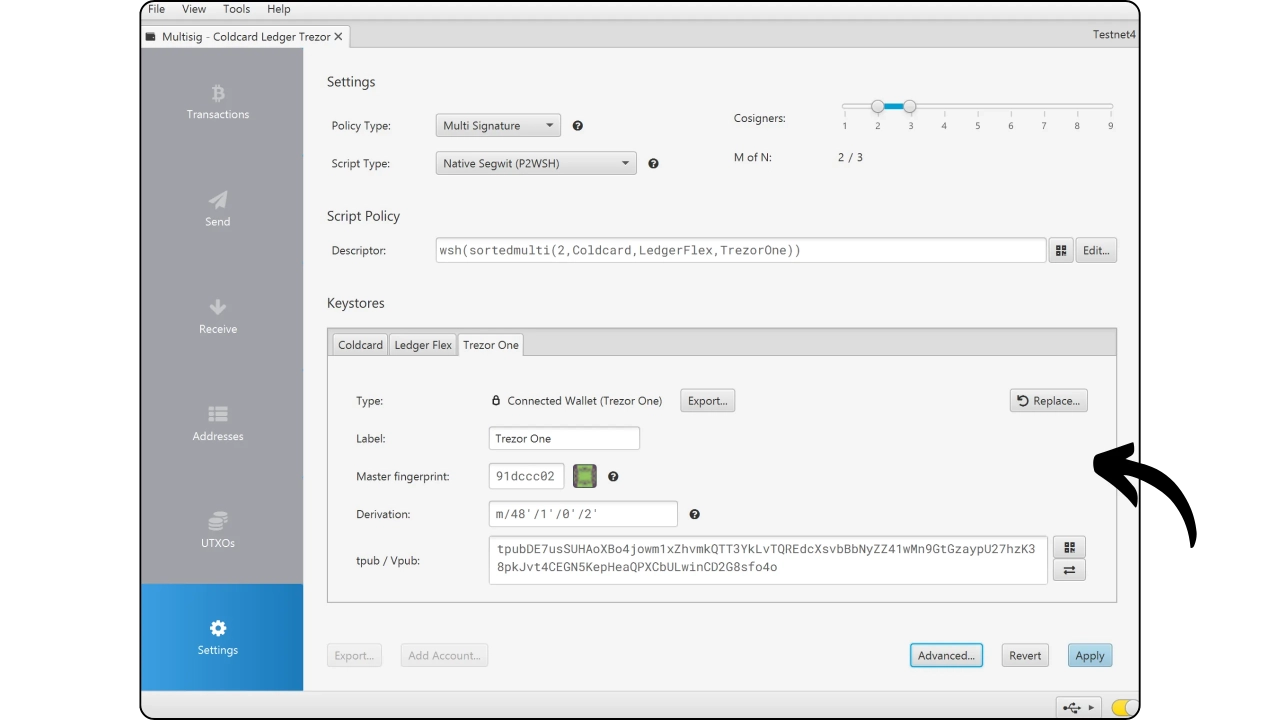This screenshot has width=1280, height=720.
Task: Click the "Connected Wallet (Trezor One)" text
Action: click(585, 401)
